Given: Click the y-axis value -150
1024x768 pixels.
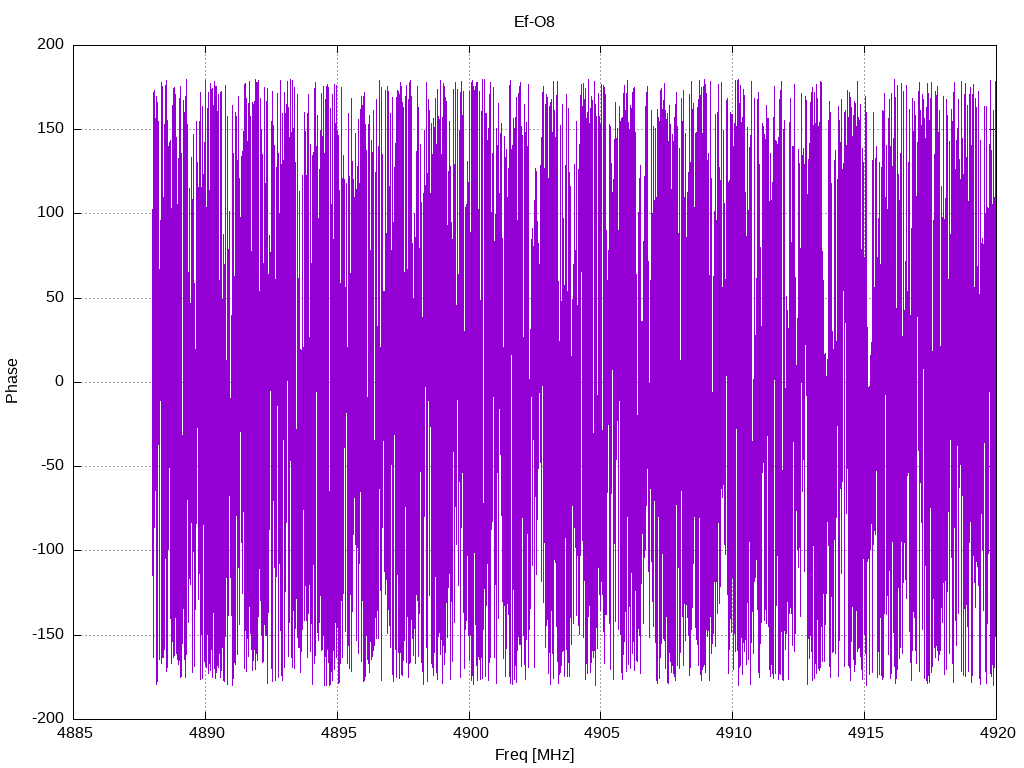Looking at the screenshot, I should click(x=48, y=634).
